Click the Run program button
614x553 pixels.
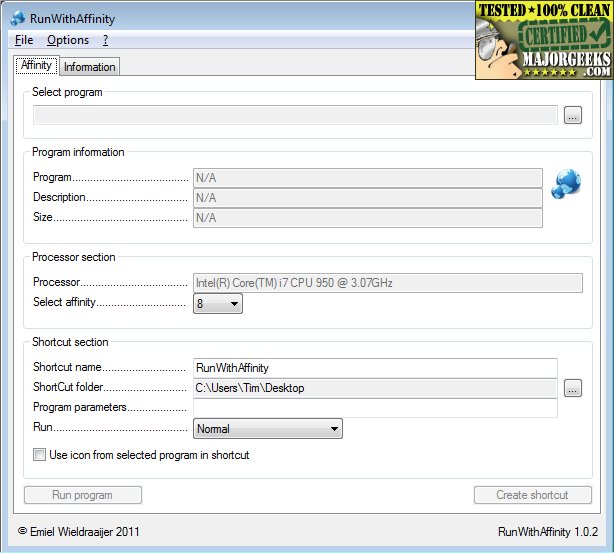(x=83, y=495)
